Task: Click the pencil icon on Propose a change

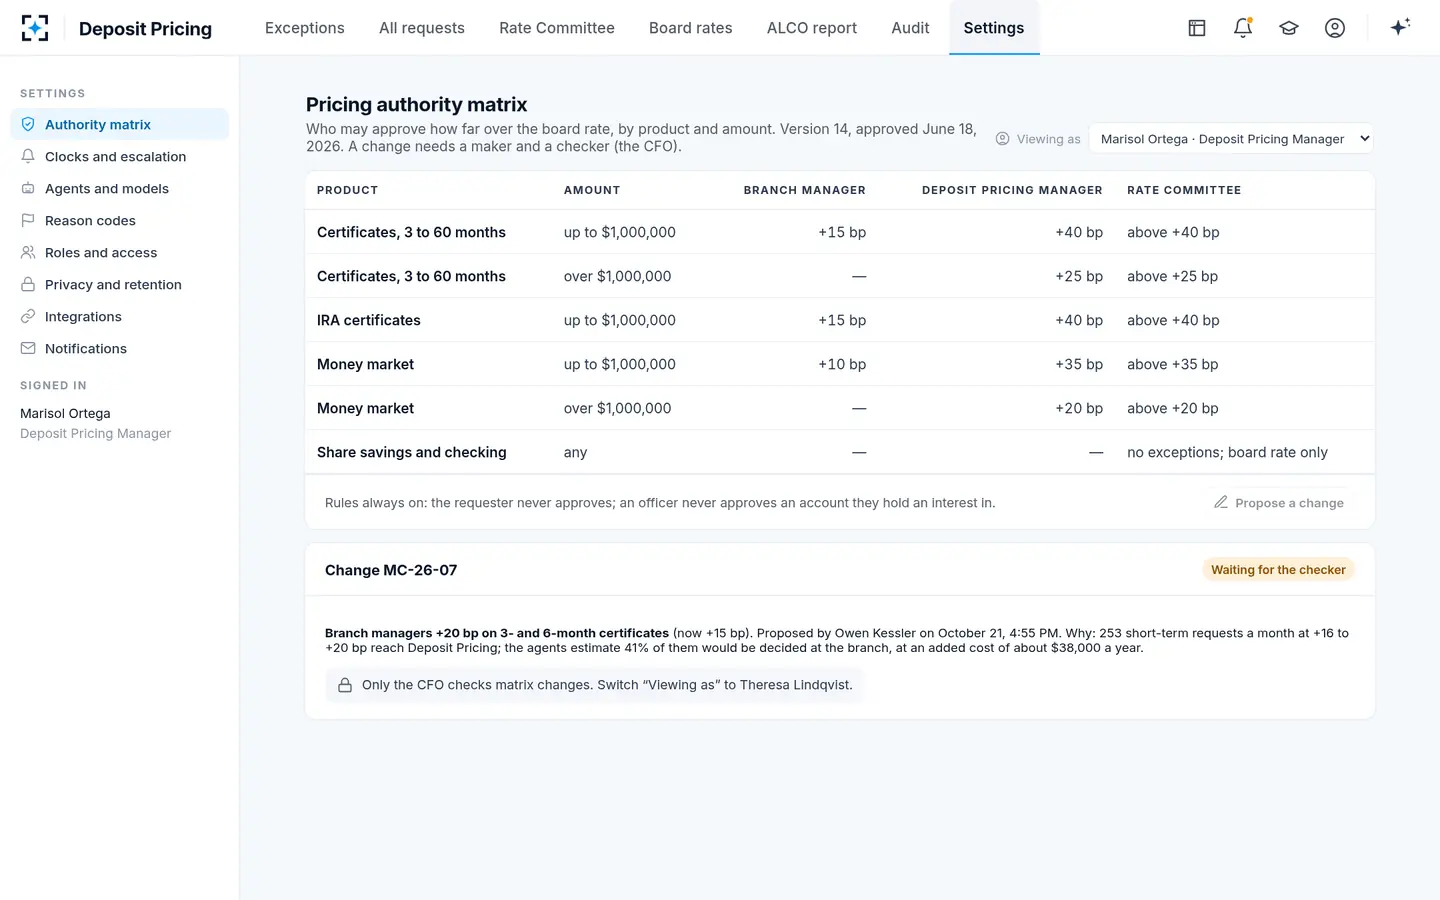Action: click(1221, 502)
